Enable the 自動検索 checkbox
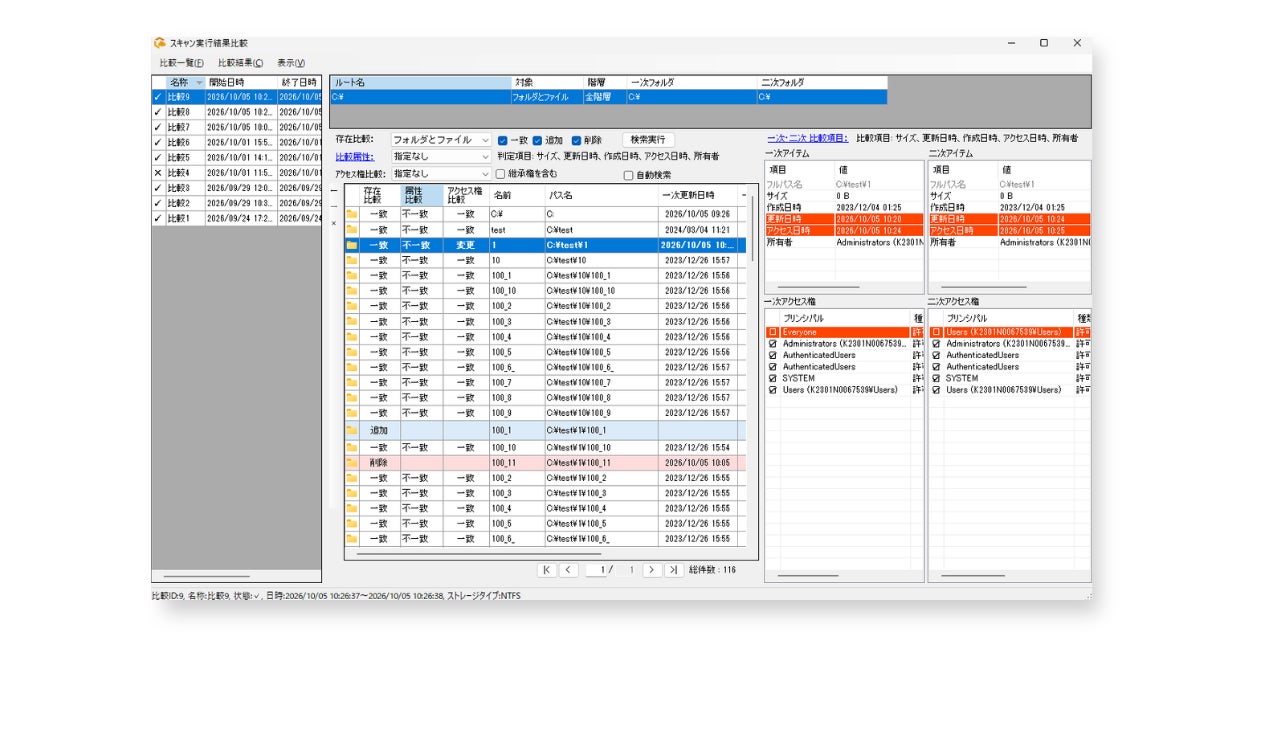This screenshot has width=1280, height=740. 628,175
